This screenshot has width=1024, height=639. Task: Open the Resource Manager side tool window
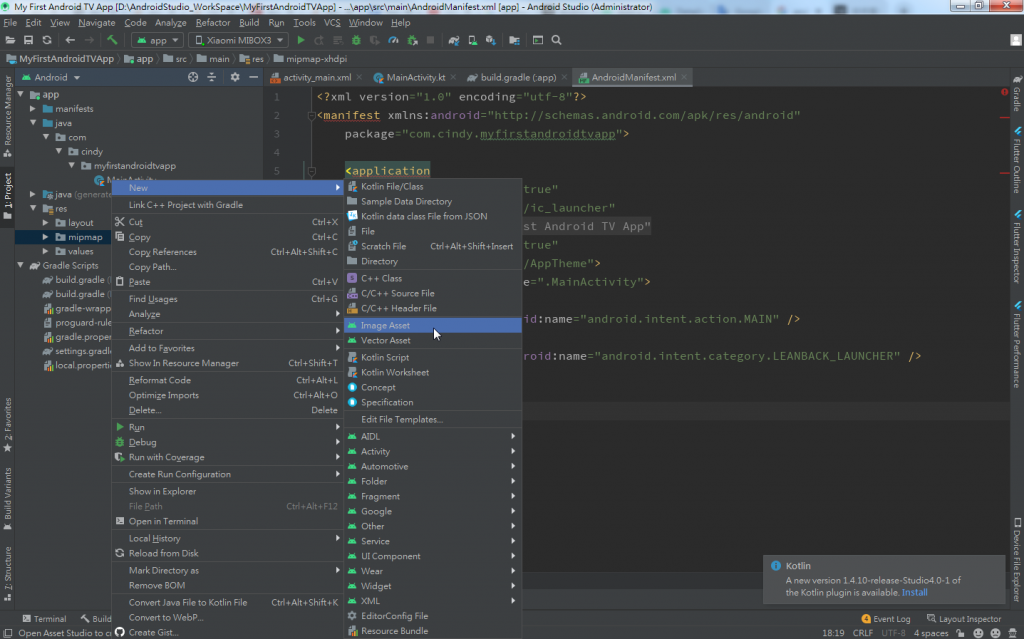tap(7, 116)
